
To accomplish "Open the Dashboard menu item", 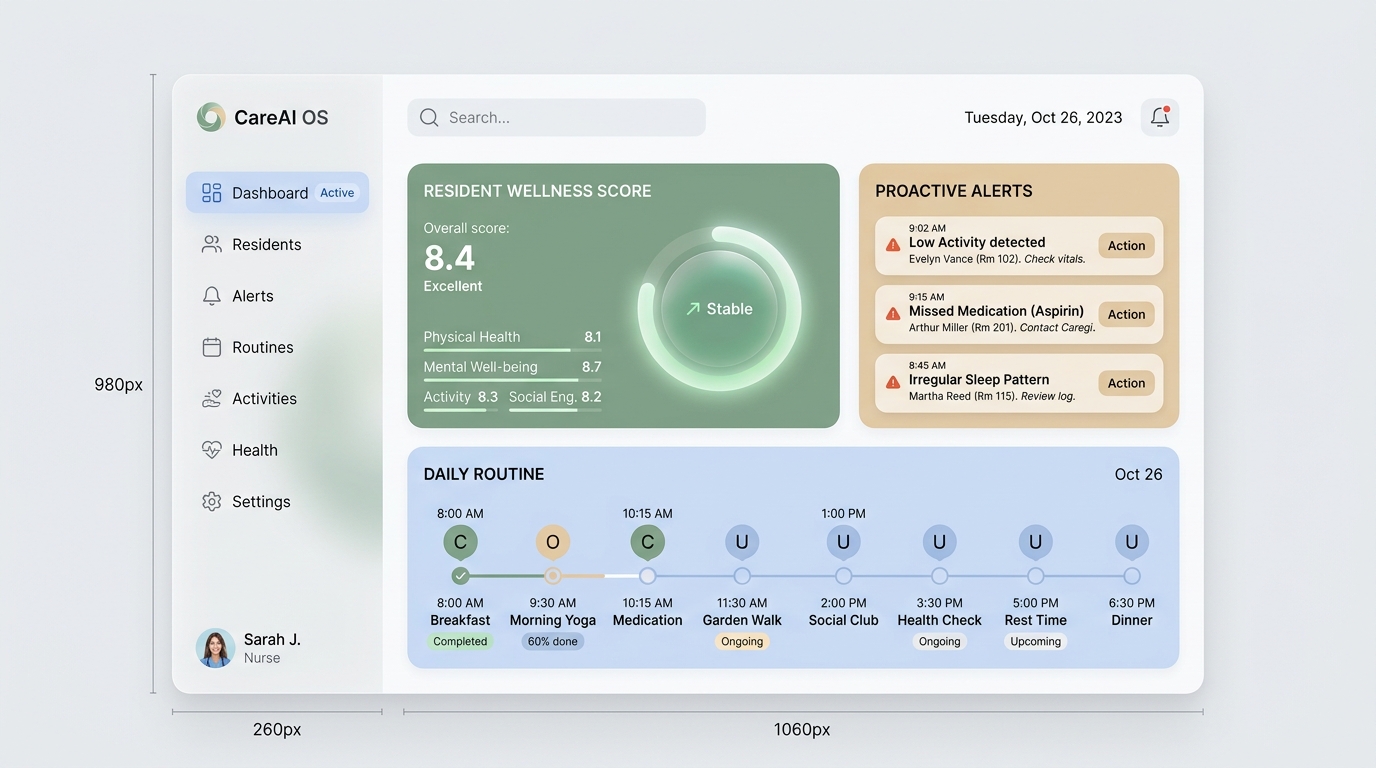I will (x=277, y=193).
